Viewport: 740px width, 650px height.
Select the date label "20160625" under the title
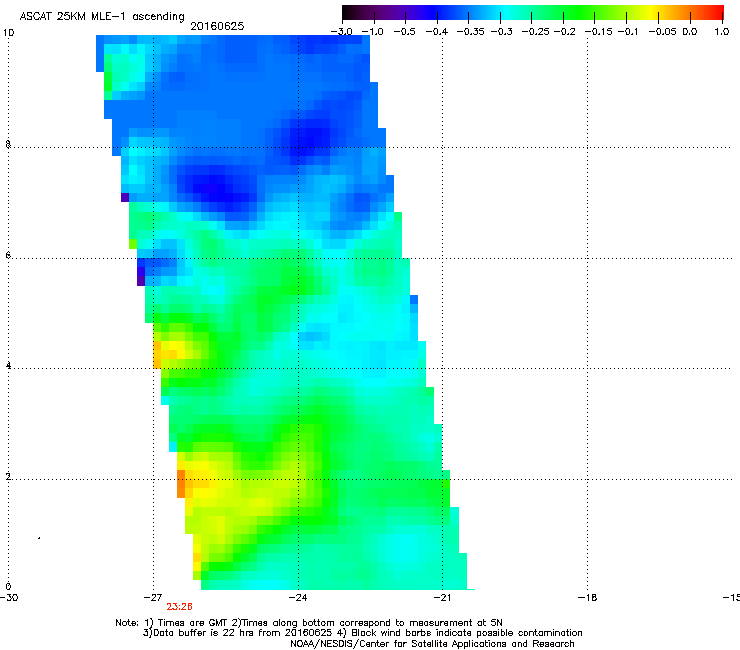click(x=217, y=26)
